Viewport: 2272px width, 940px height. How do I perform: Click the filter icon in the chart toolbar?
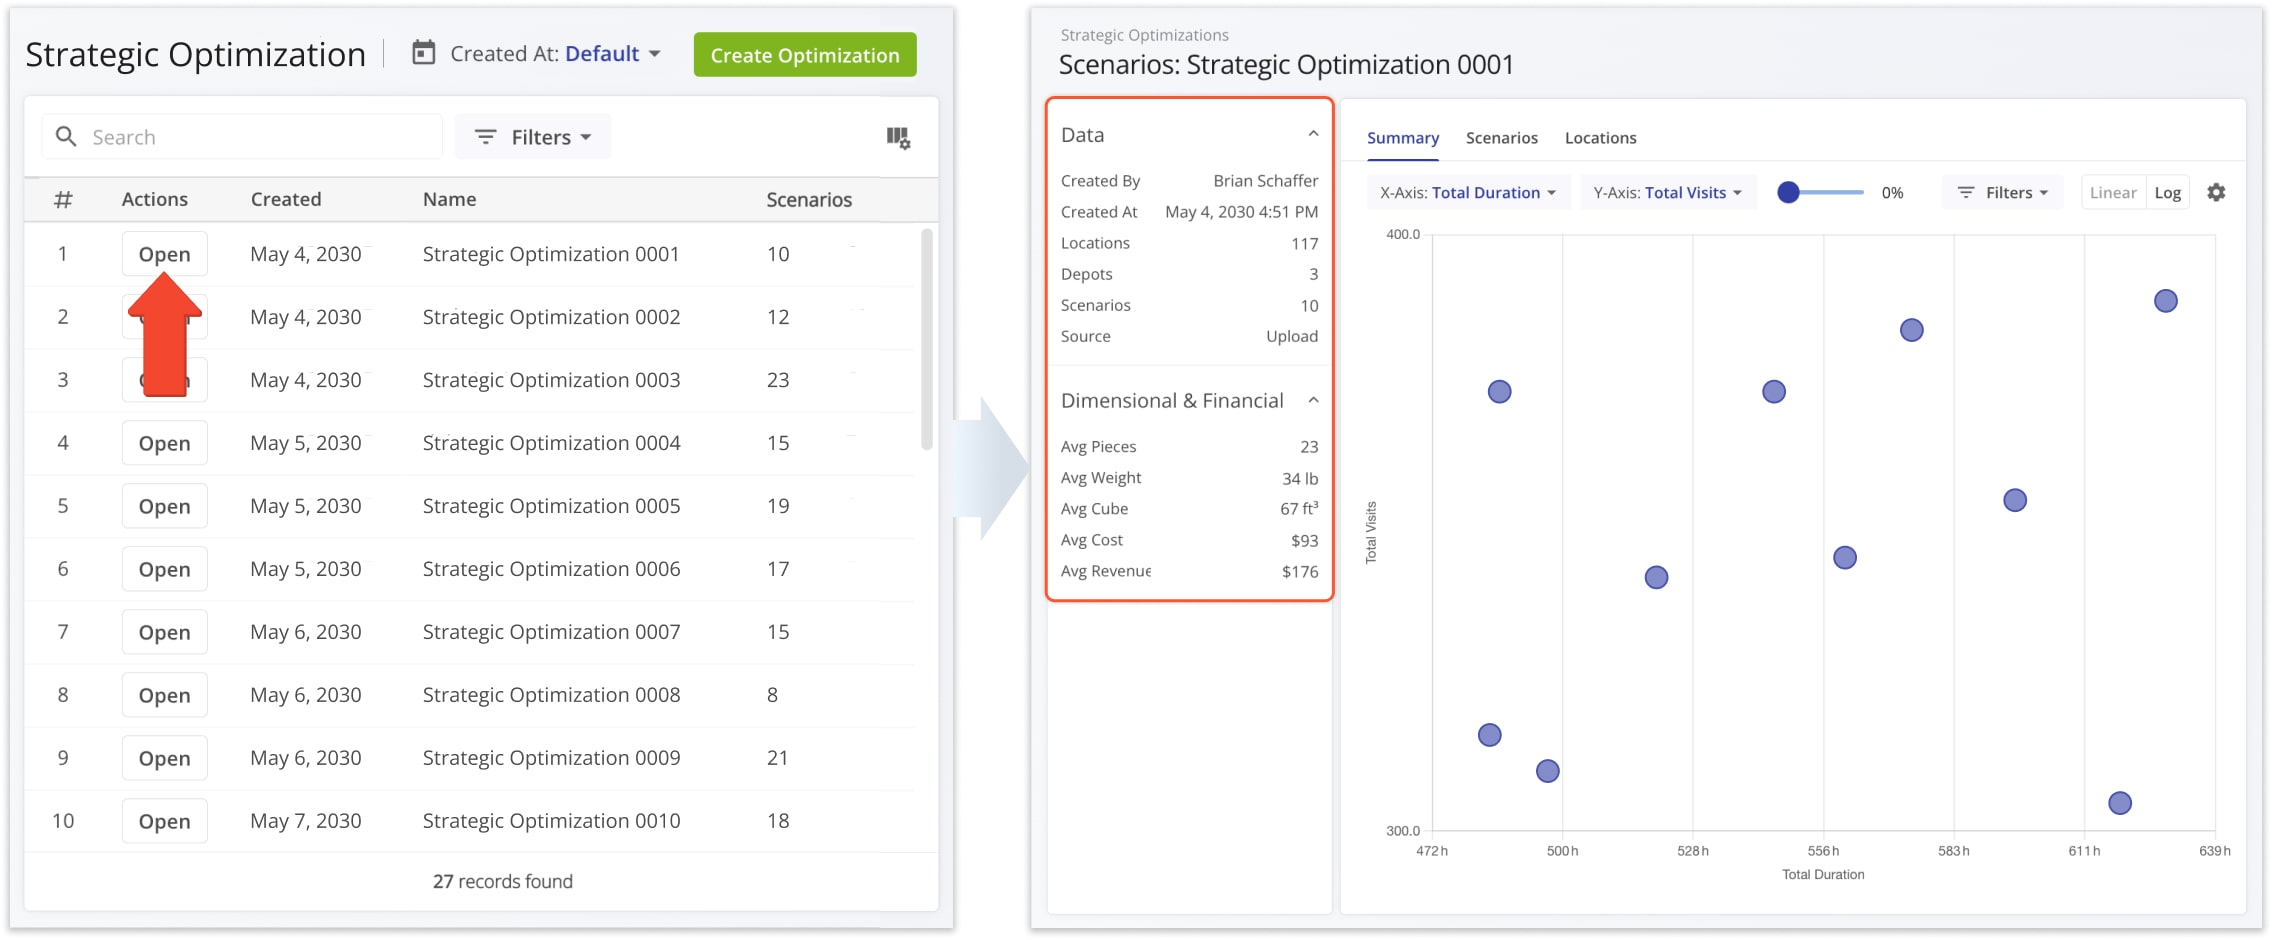(x=1965, y=192)
